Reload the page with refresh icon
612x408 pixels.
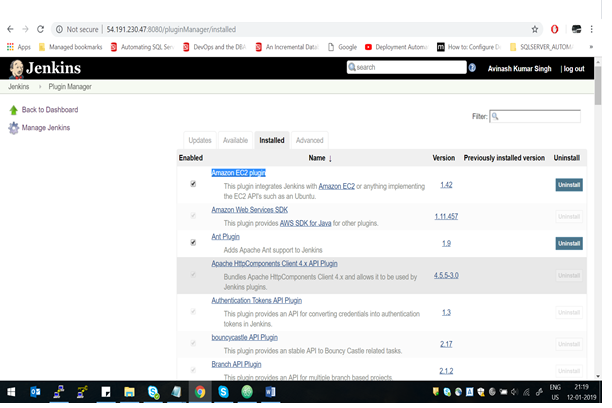point(41,29)
